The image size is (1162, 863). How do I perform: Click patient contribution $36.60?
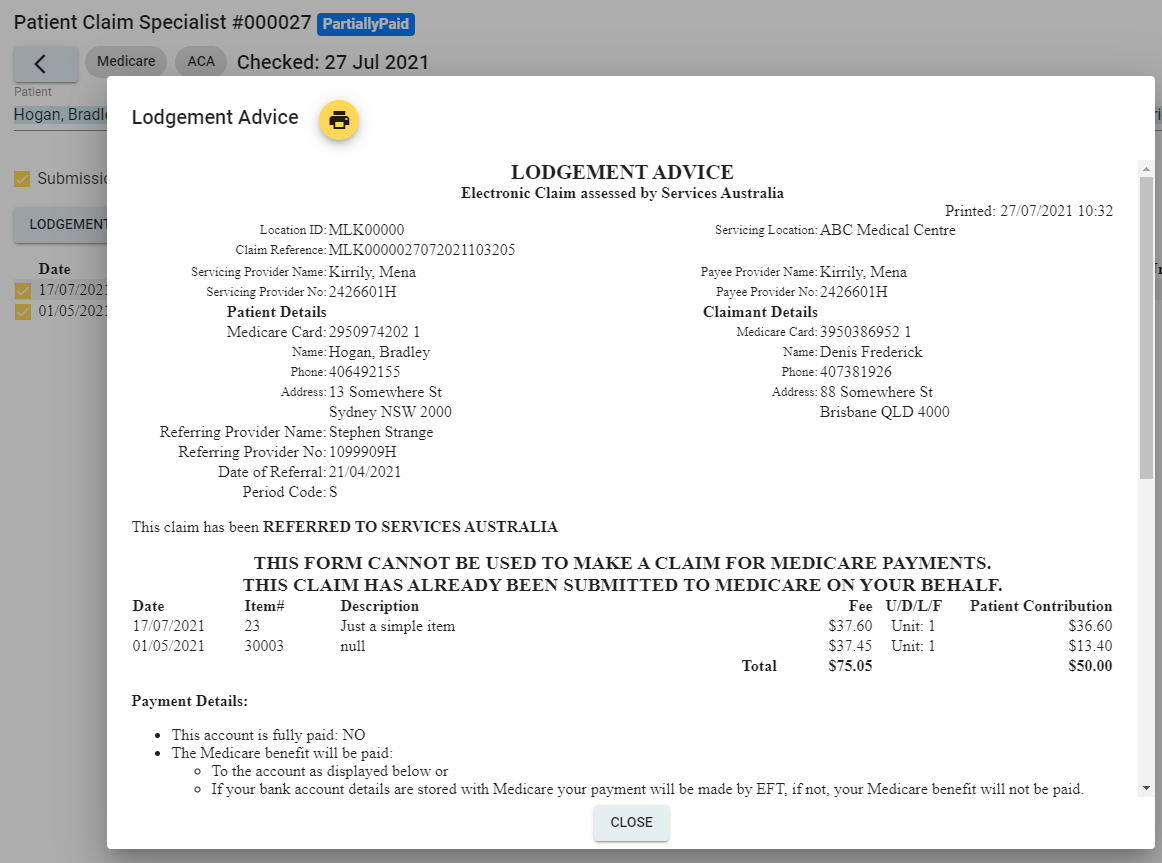(1090, 626)
